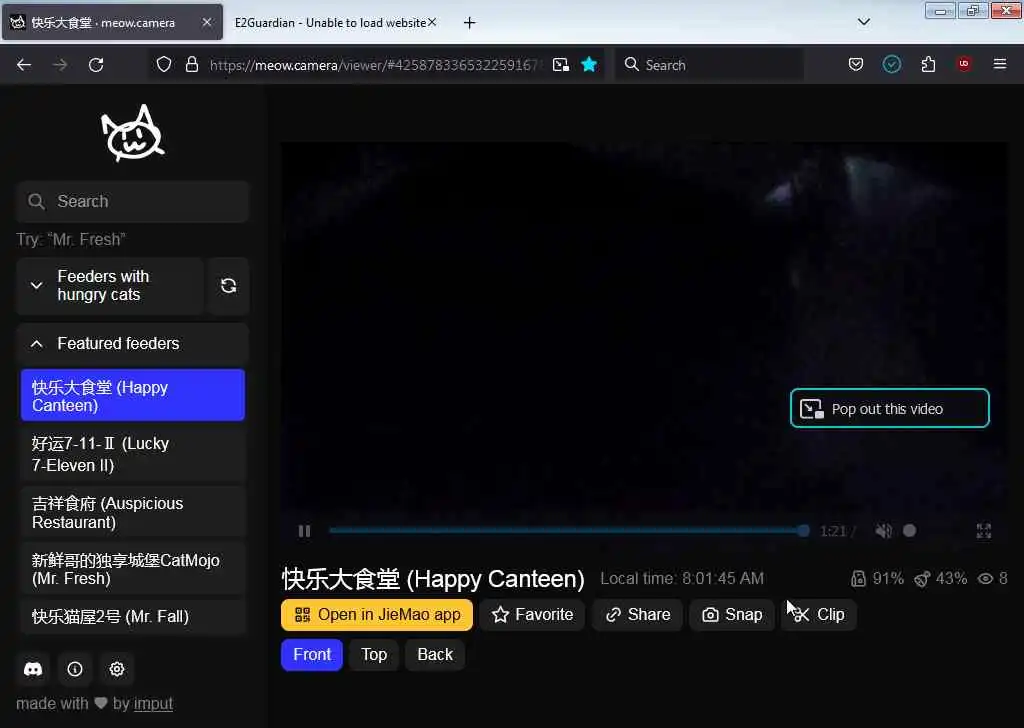1024x728 pixels.
Task: Click picture-in-picture icon in address bar
Action: 560,65
